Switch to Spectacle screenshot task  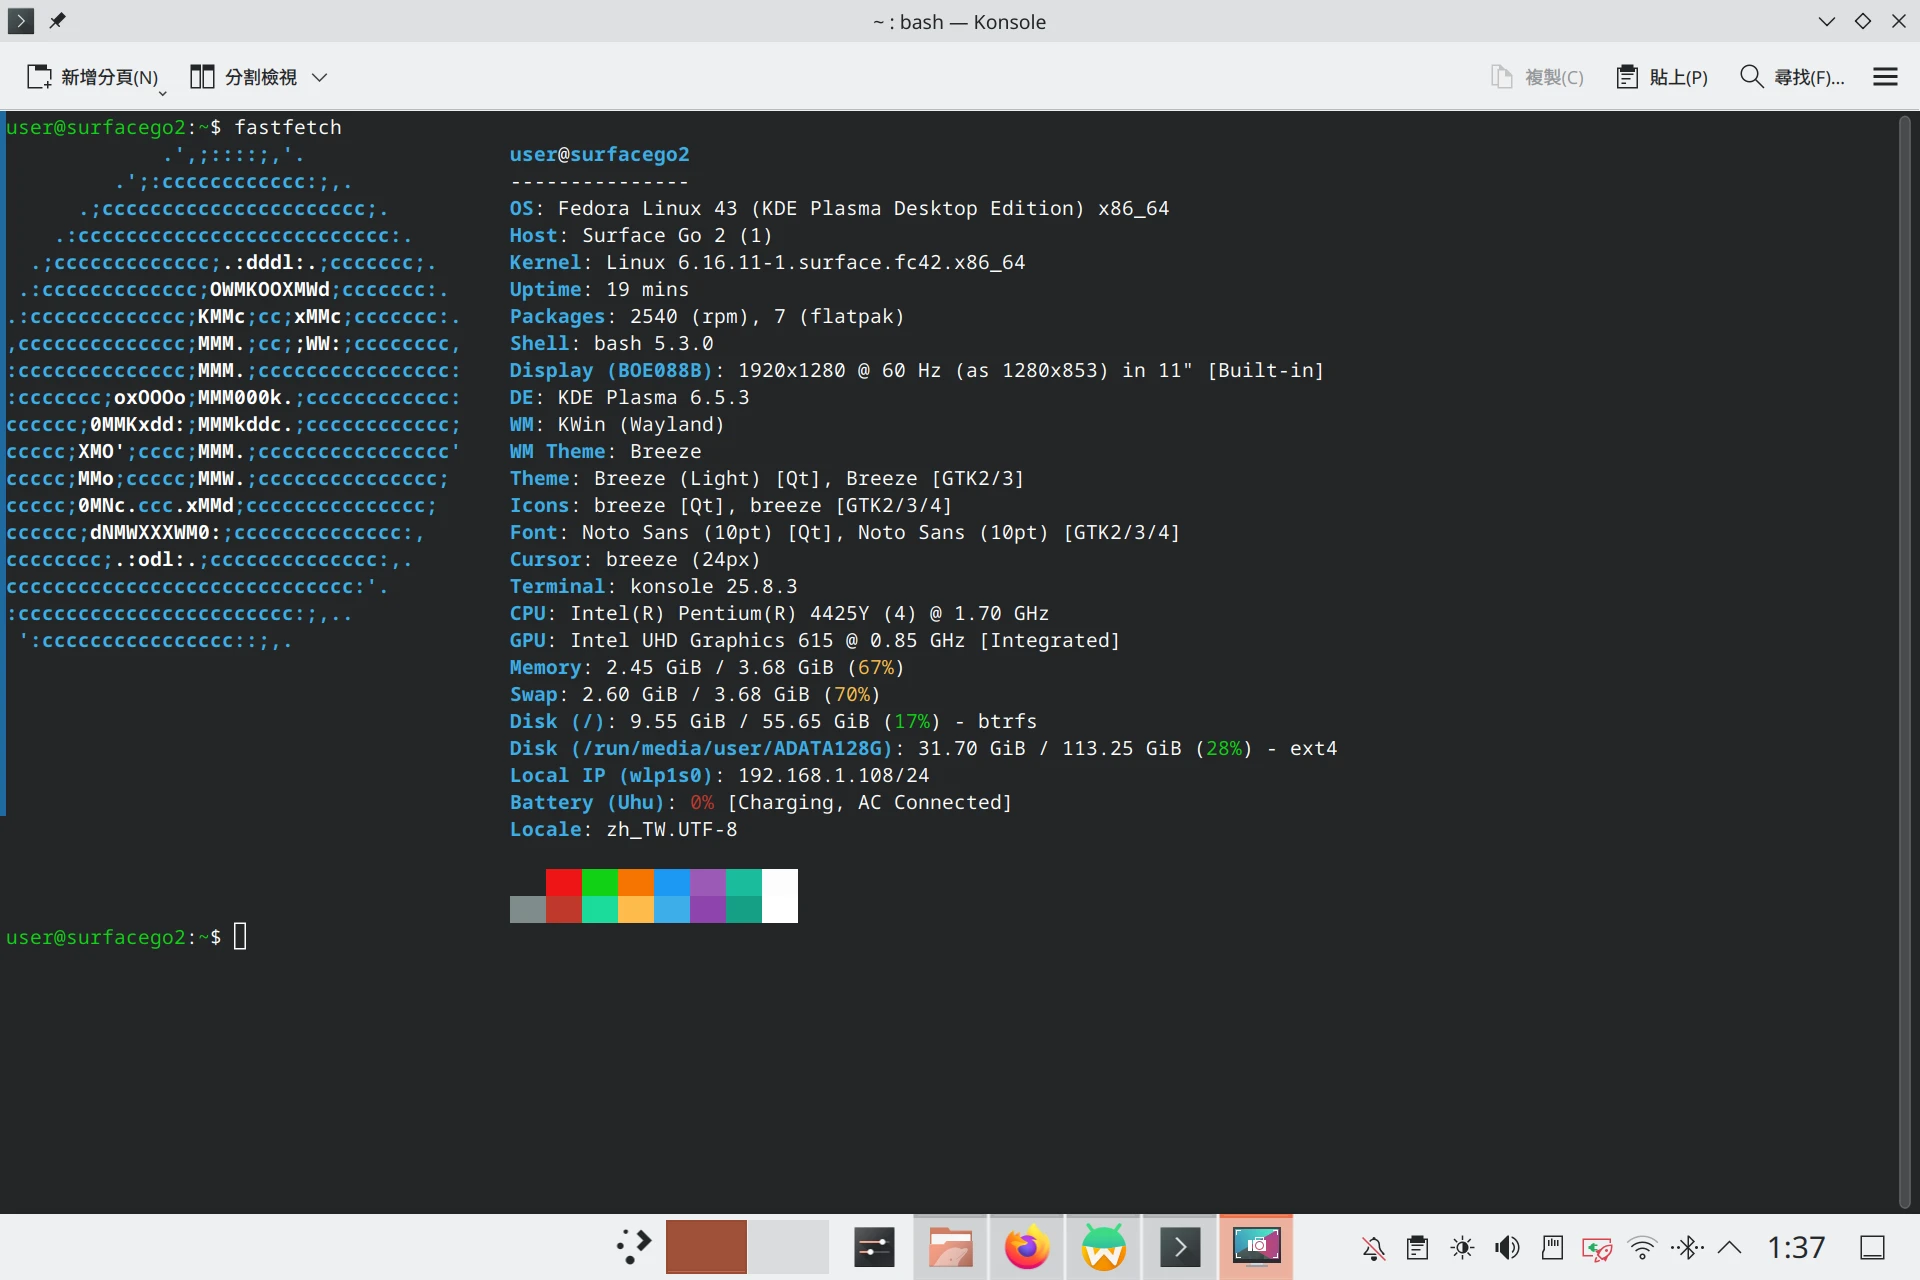pos(1256,1247)
